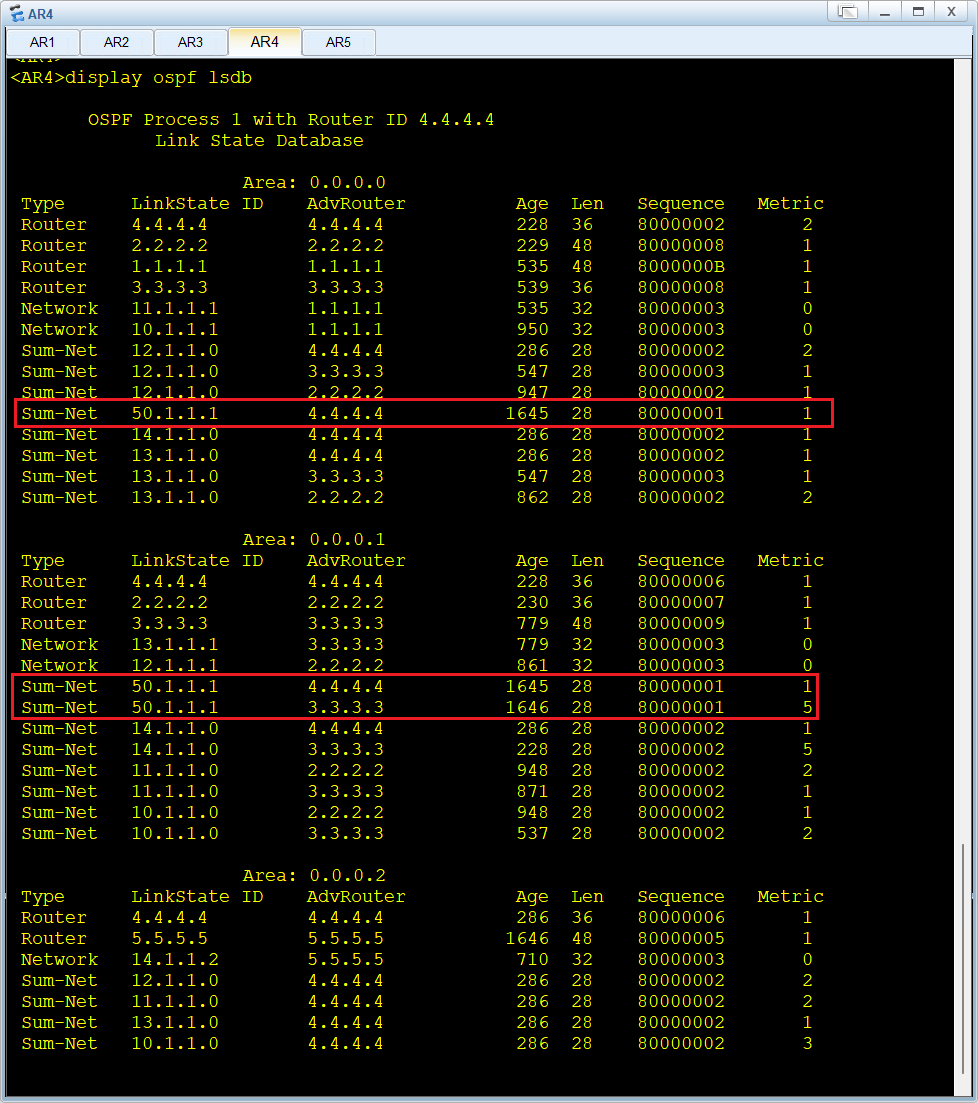The width and height of the screenshot is (978, 1103).
Task: Click the restore-down window icon left of minimize
Action: click(x=848, y=12)
